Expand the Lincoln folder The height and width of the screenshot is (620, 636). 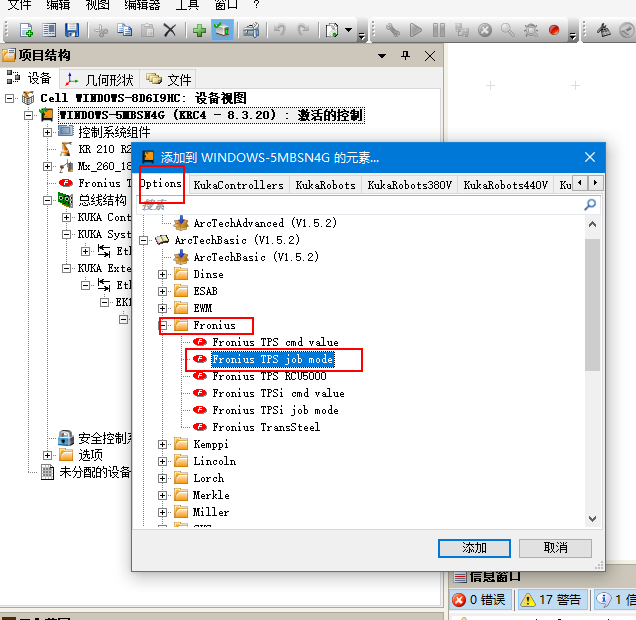[x=162, y=461]
